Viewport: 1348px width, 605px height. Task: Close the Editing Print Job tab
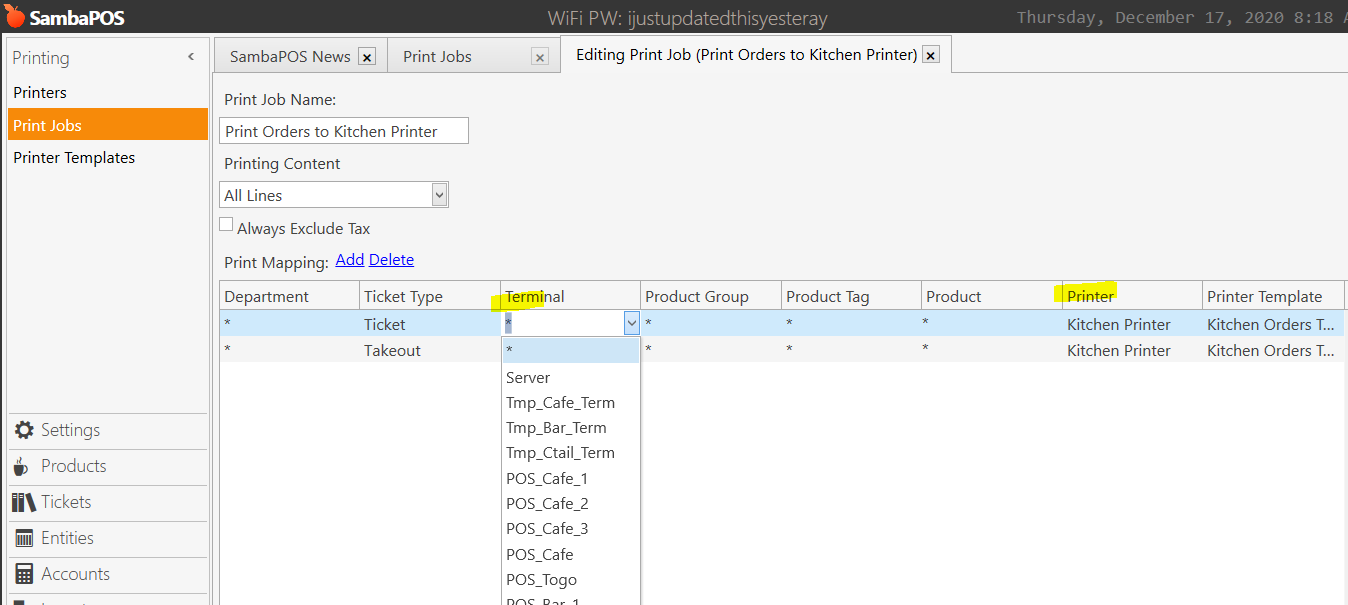click(x=931, y=56)
